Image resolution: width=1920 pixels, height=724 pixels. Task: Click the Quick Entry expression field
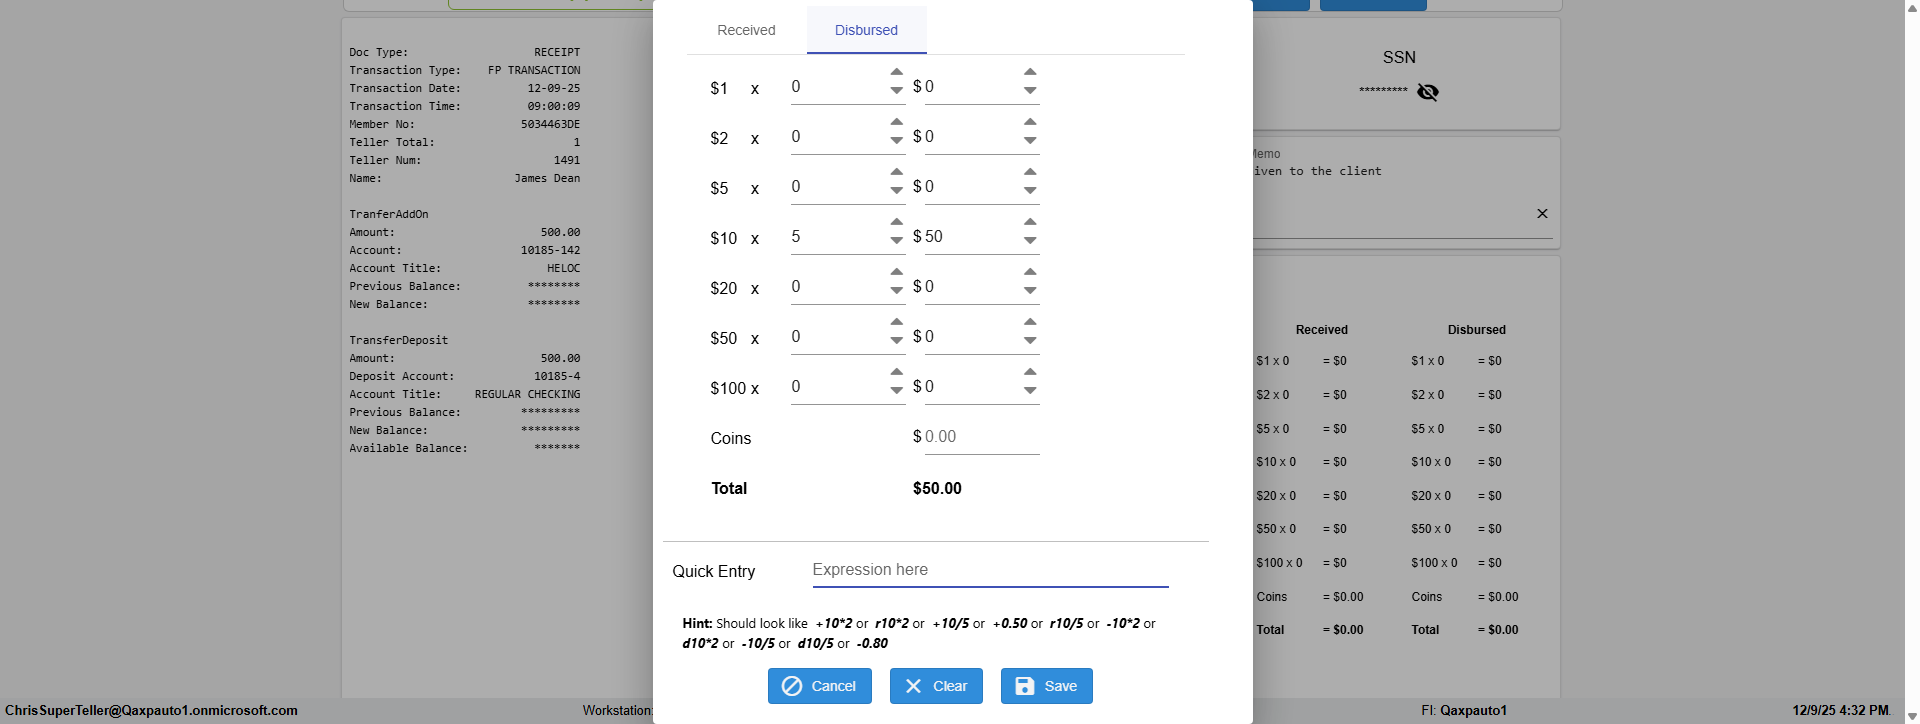point(989,570)
